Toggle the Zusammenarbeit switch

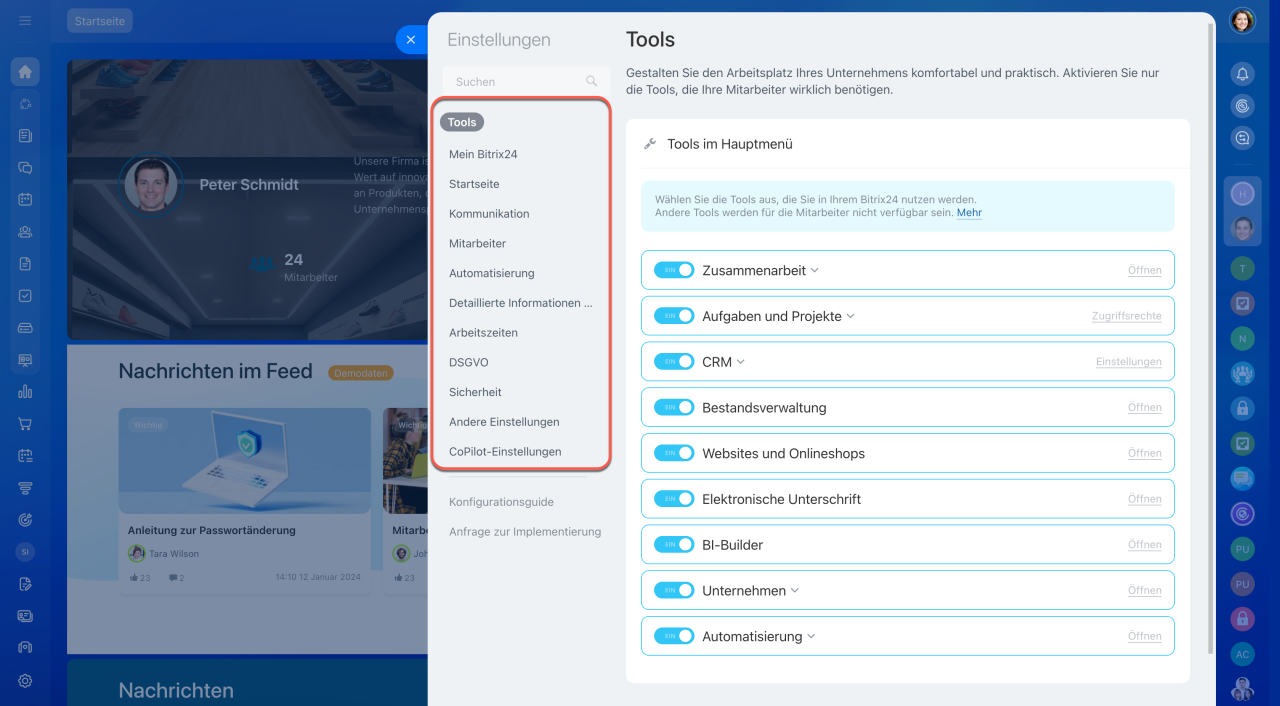point(674,270)
